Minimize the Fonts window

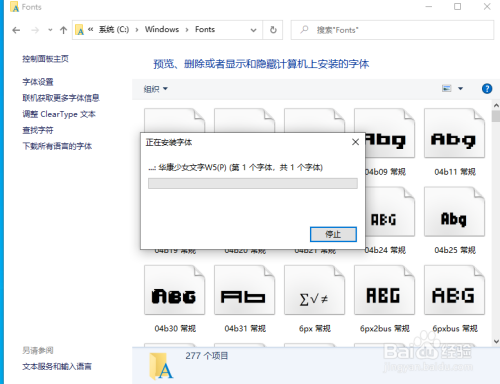429,6
